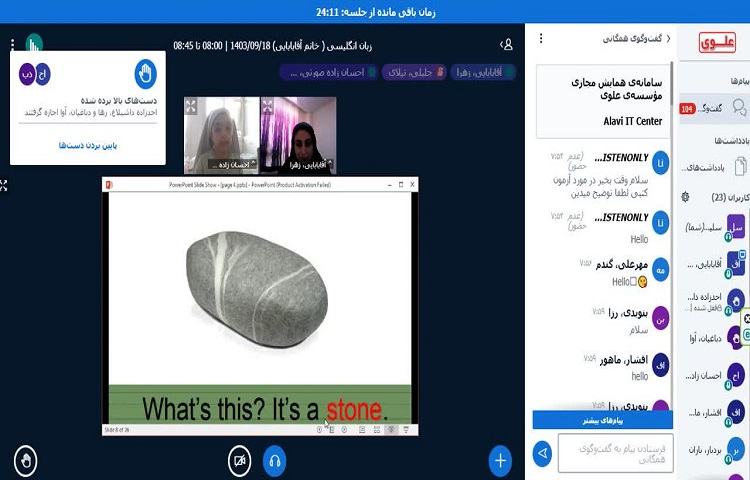This screenshot has width=750, height=480.
Task: Click the PowerPoint icon in shared window title
Action: tap(109, 185)
